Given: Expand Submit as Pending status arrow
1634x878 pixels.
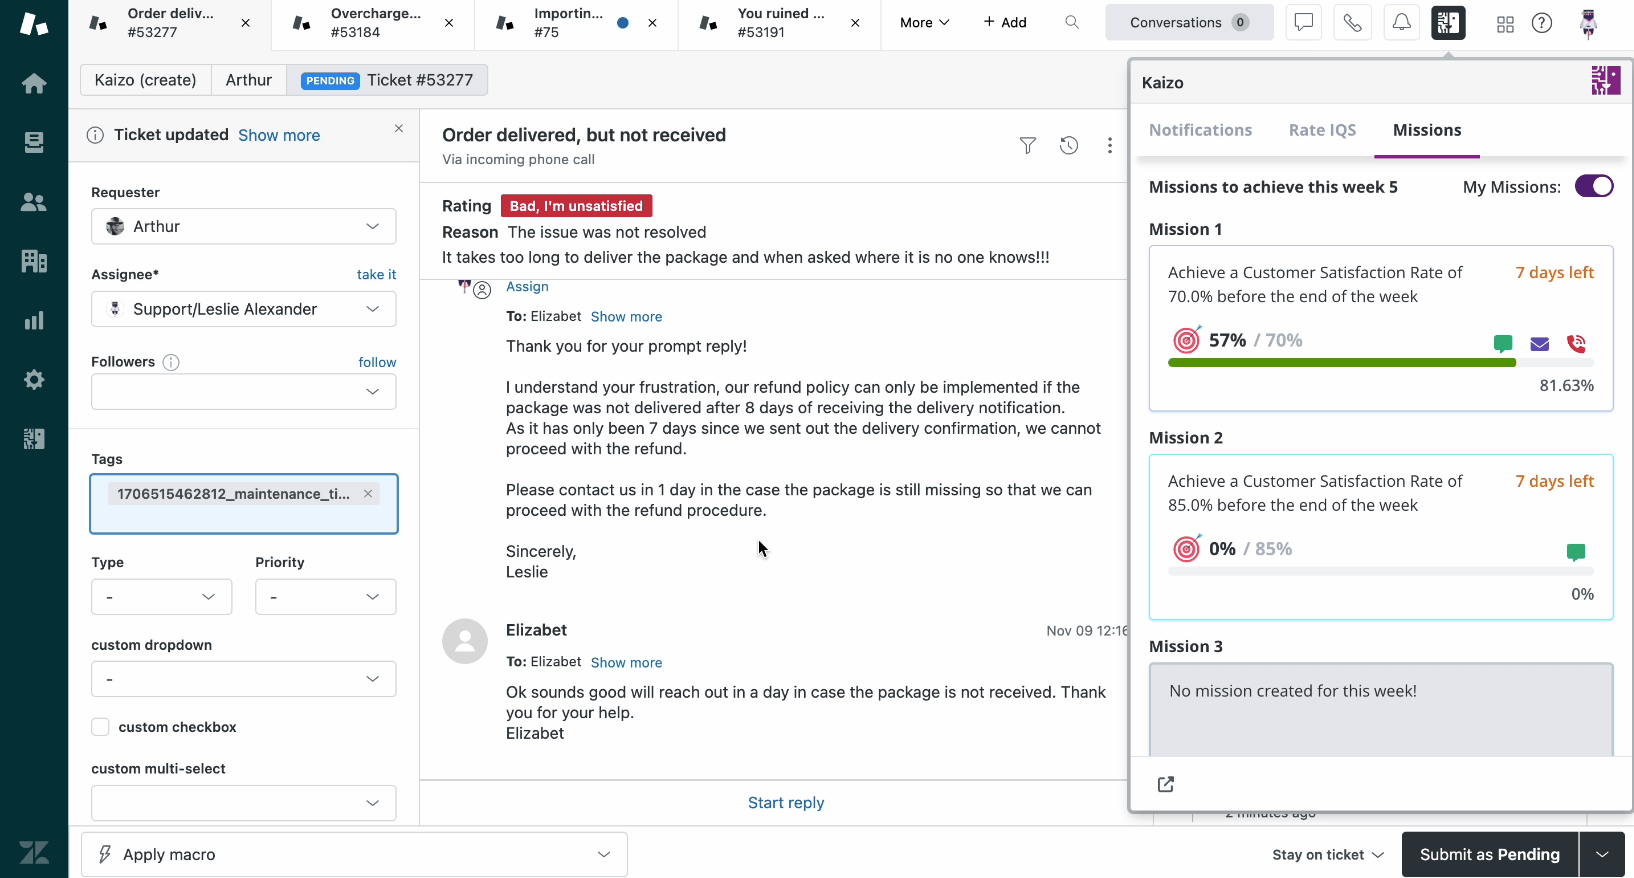Looking at the screenshot, I should pos(1602,854).
